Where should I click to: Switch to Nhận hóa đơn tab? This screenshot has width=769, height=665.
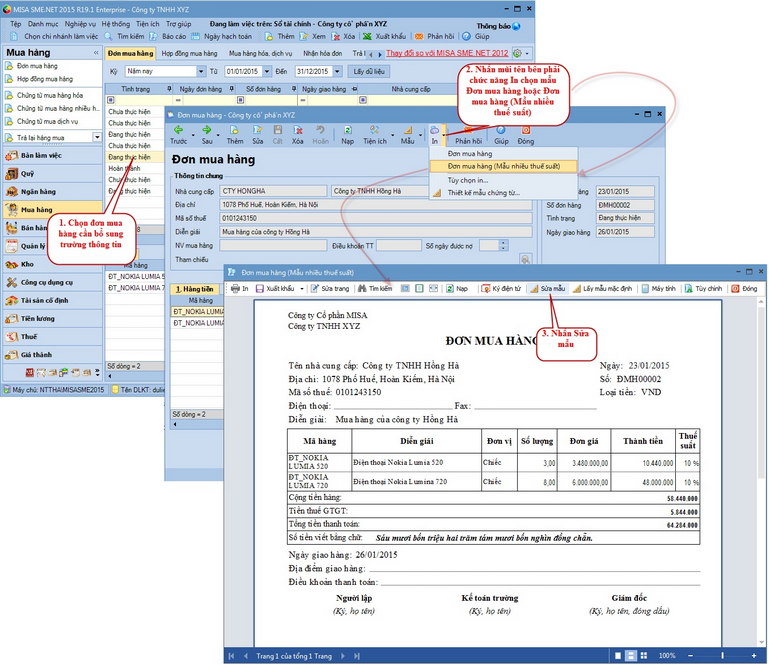click(x=322, y=53)
